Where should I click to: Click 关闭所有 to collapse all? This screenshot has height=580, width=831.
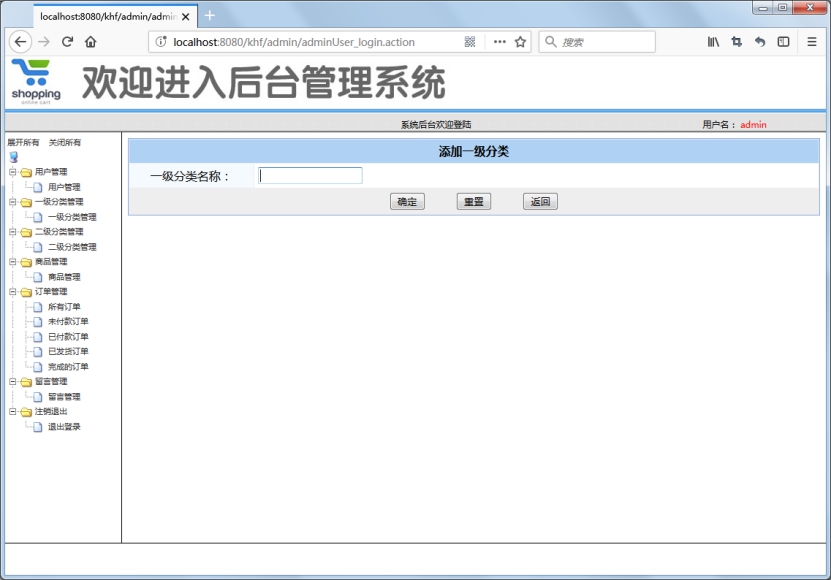65,143
